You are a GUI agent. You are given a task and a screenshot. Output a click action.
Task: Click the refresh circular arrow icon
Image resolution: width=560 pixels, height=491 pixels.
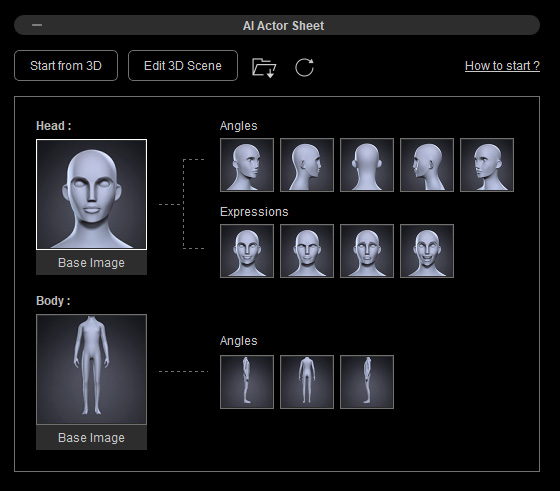tap(305, 67)
